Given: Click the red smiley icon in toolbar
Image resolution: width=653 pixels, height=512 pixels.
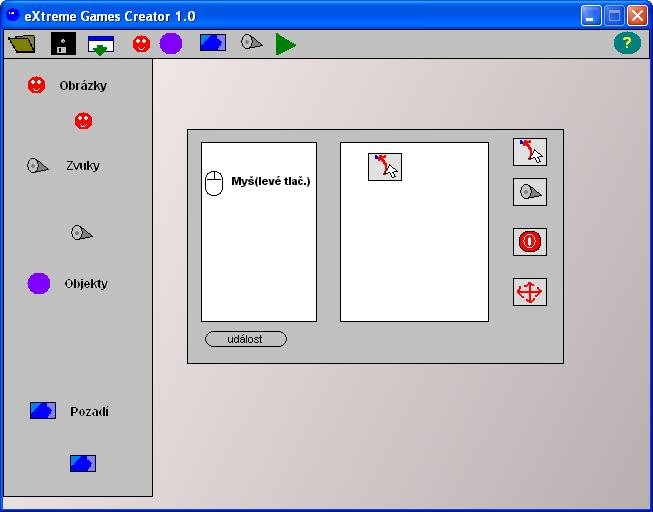Looking at the screenshot, I should [141, 44].
